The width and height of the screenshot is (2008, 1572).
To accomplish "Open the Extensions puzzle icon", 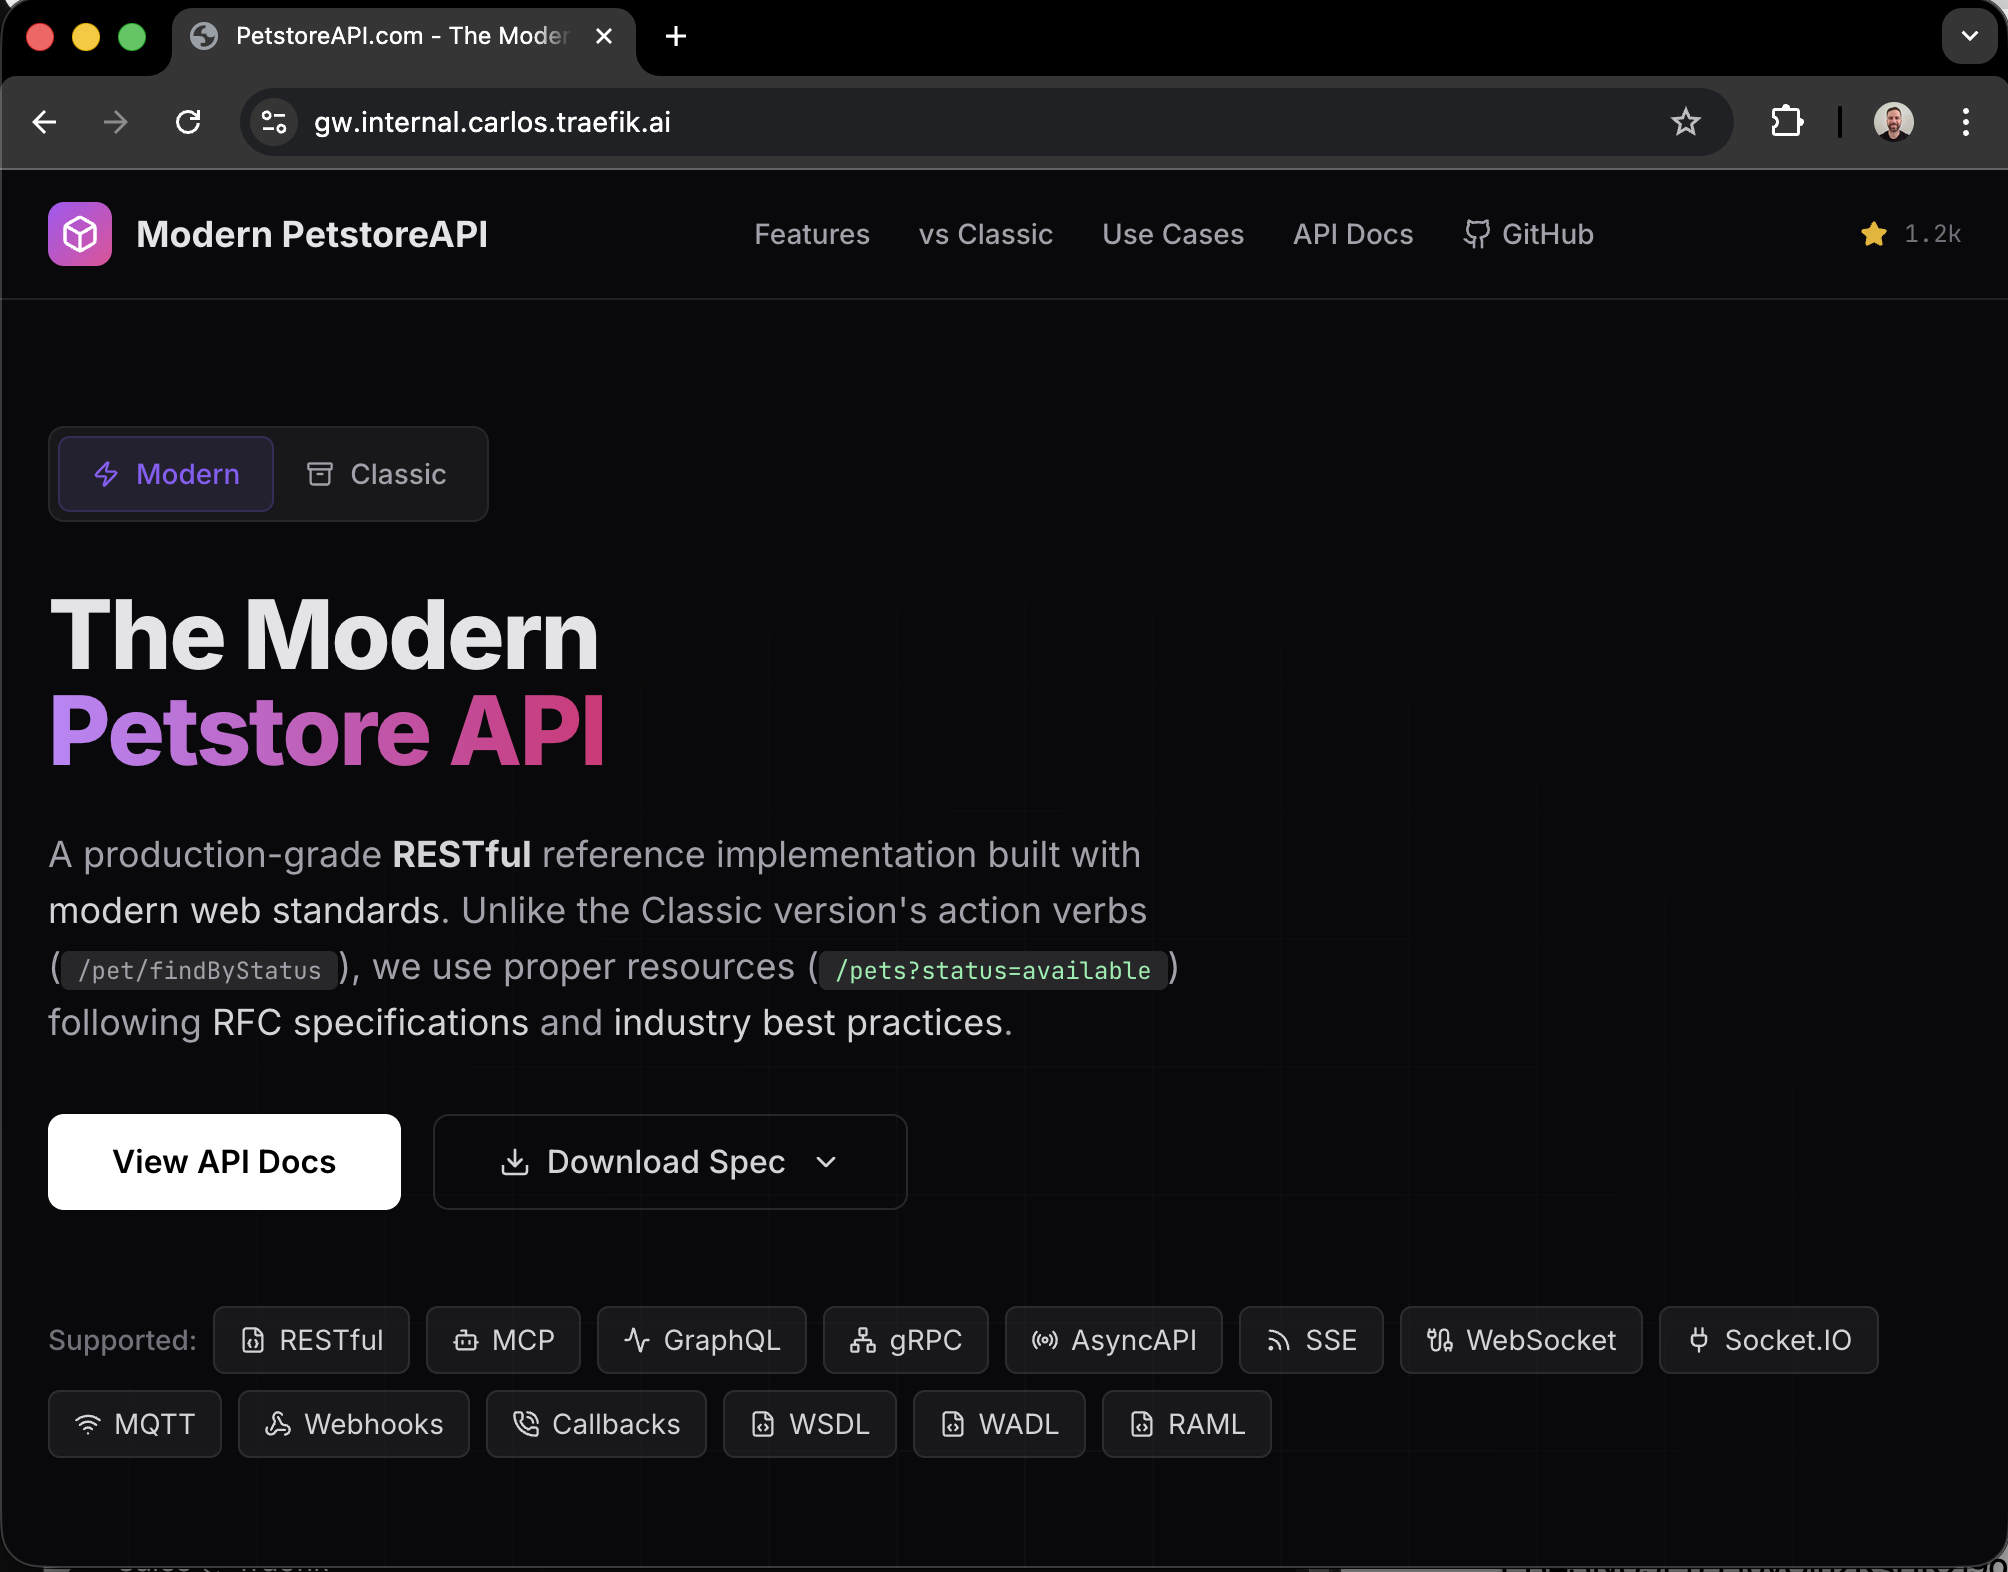I will [1786, 122].
